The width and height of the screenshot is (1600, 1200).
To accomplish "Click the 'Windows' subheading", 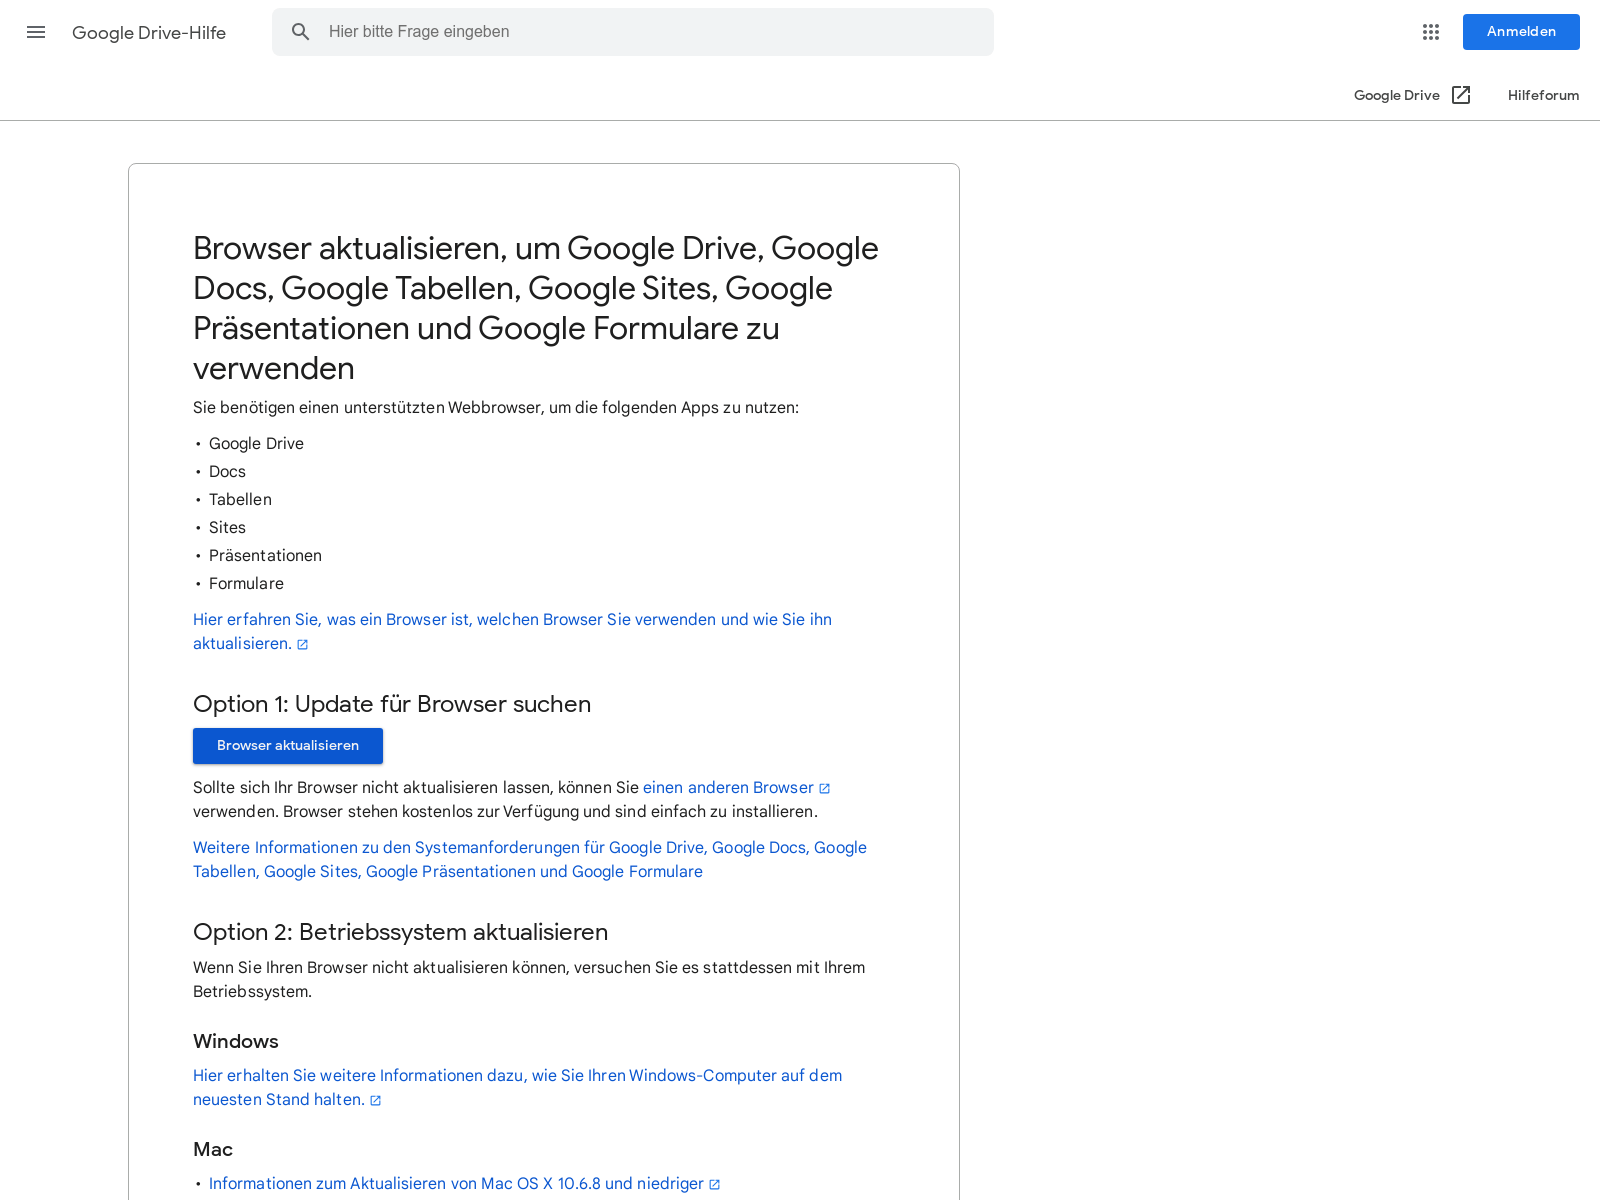I will tap(236, 1041).
